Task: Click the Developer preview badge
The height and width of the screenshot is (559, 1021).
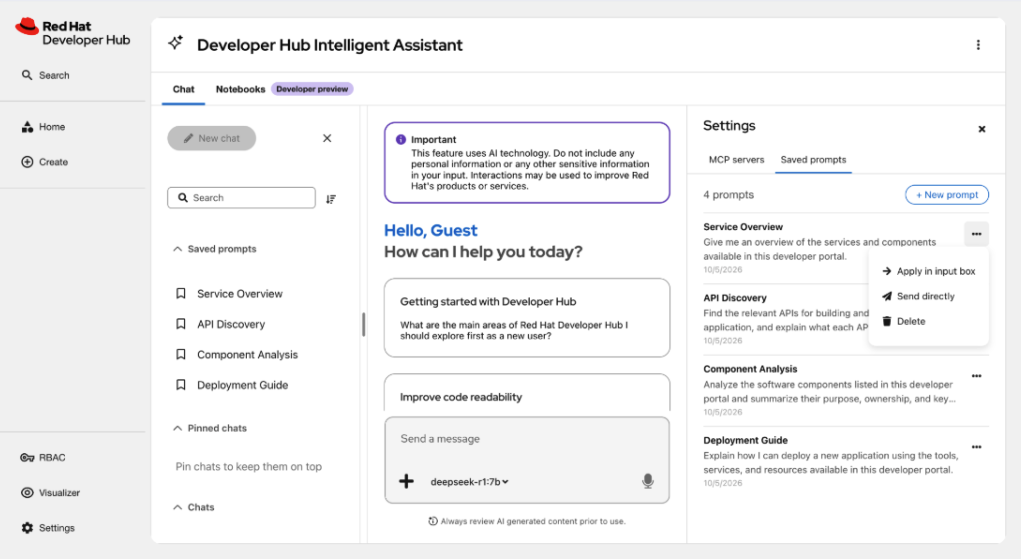Action: 312,89
